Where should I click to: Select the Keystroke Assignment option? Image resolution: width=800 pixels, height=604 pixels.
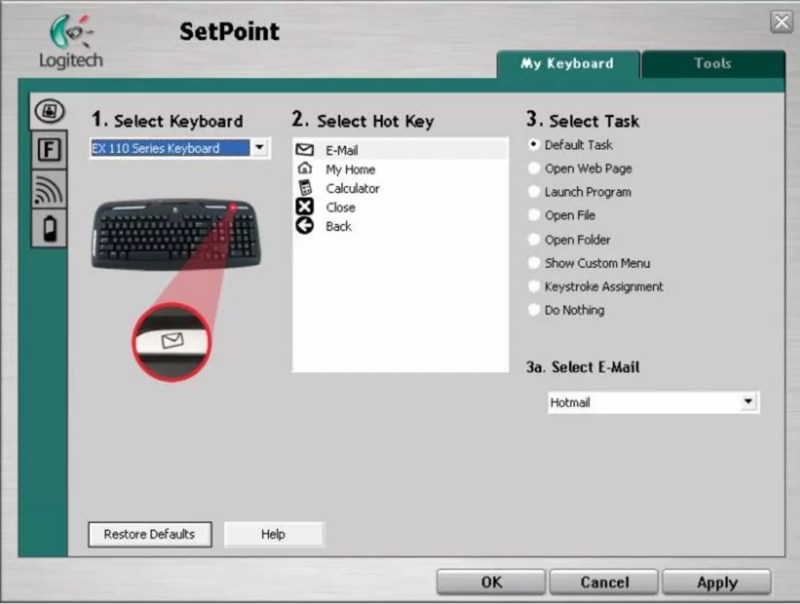596,287
